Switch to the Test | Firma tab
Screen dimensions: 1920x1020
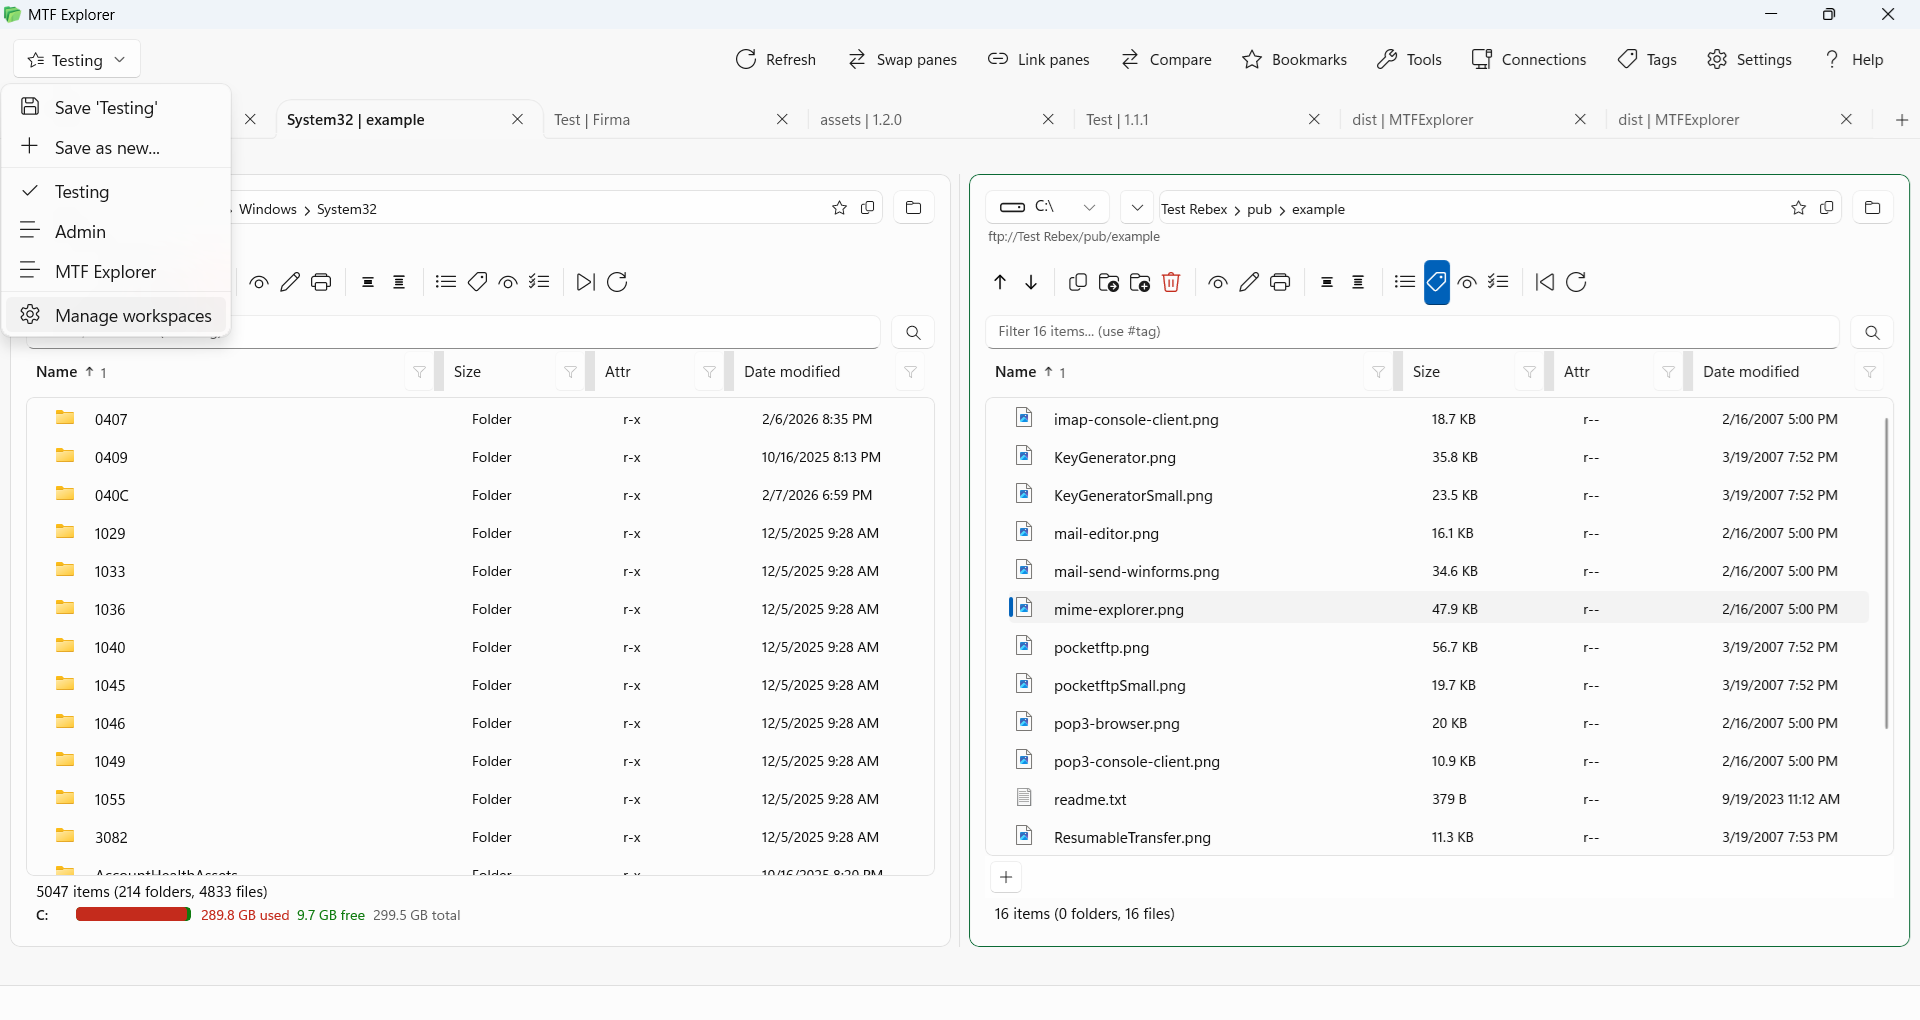point(592,119)
